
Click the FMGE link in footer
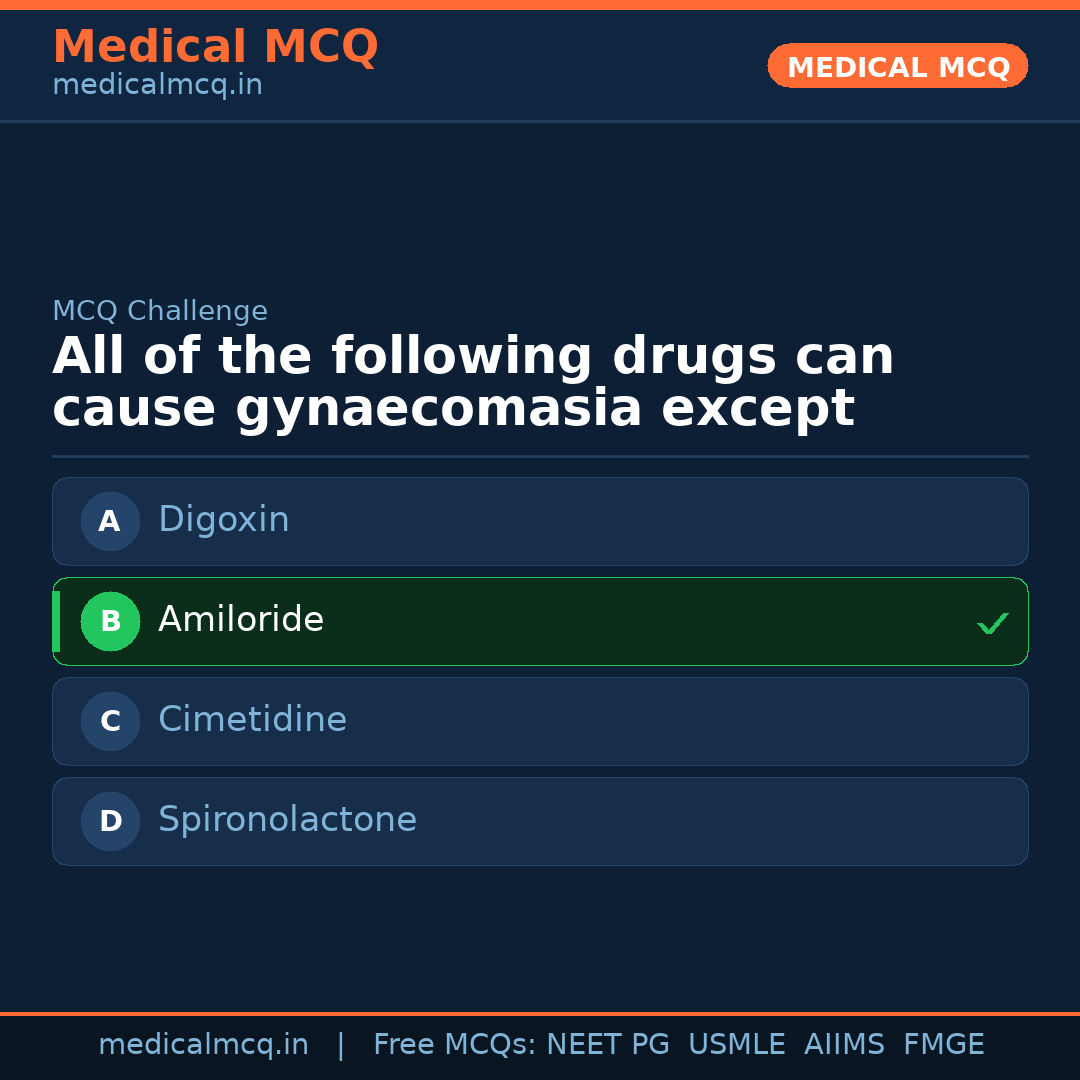pos(943,1044)
